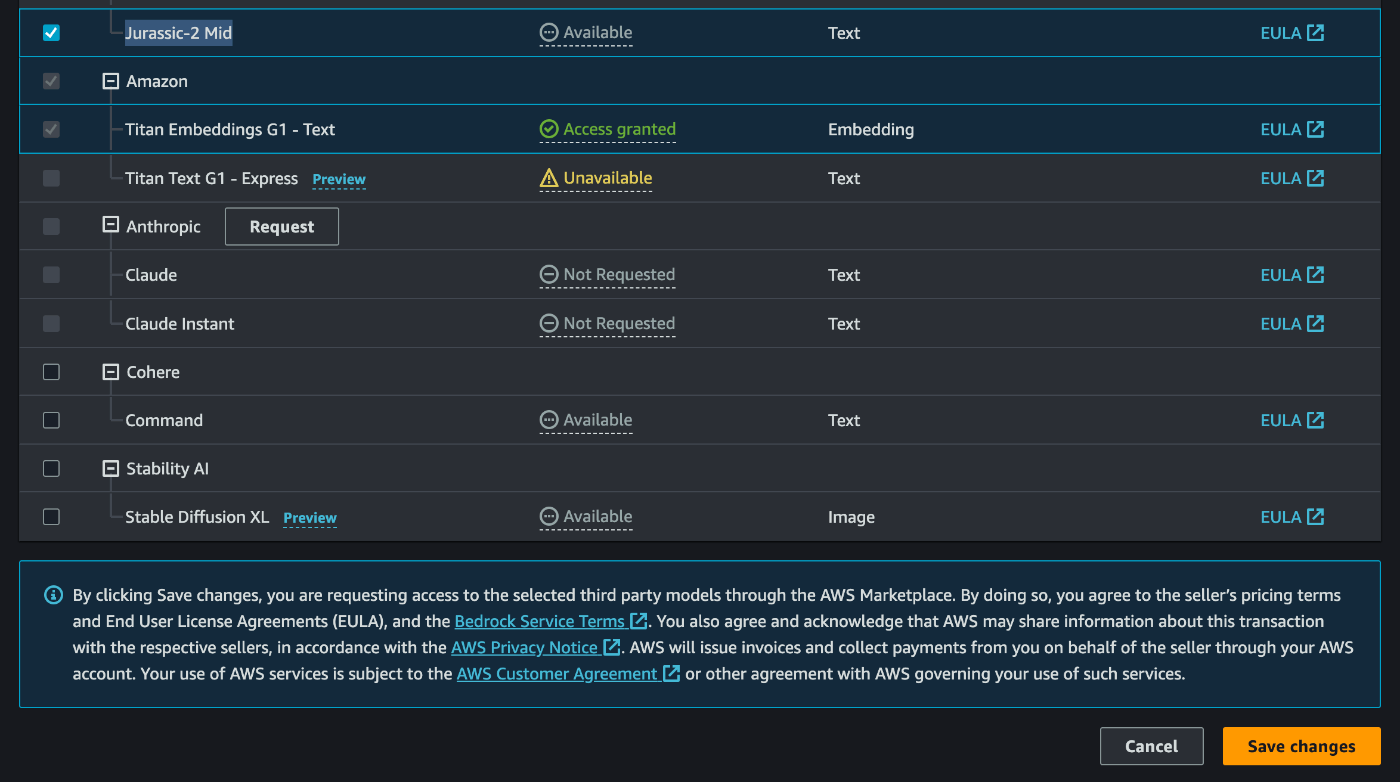
Task: Select the Stability AI provider checkbox
Action: click(51, 469)
